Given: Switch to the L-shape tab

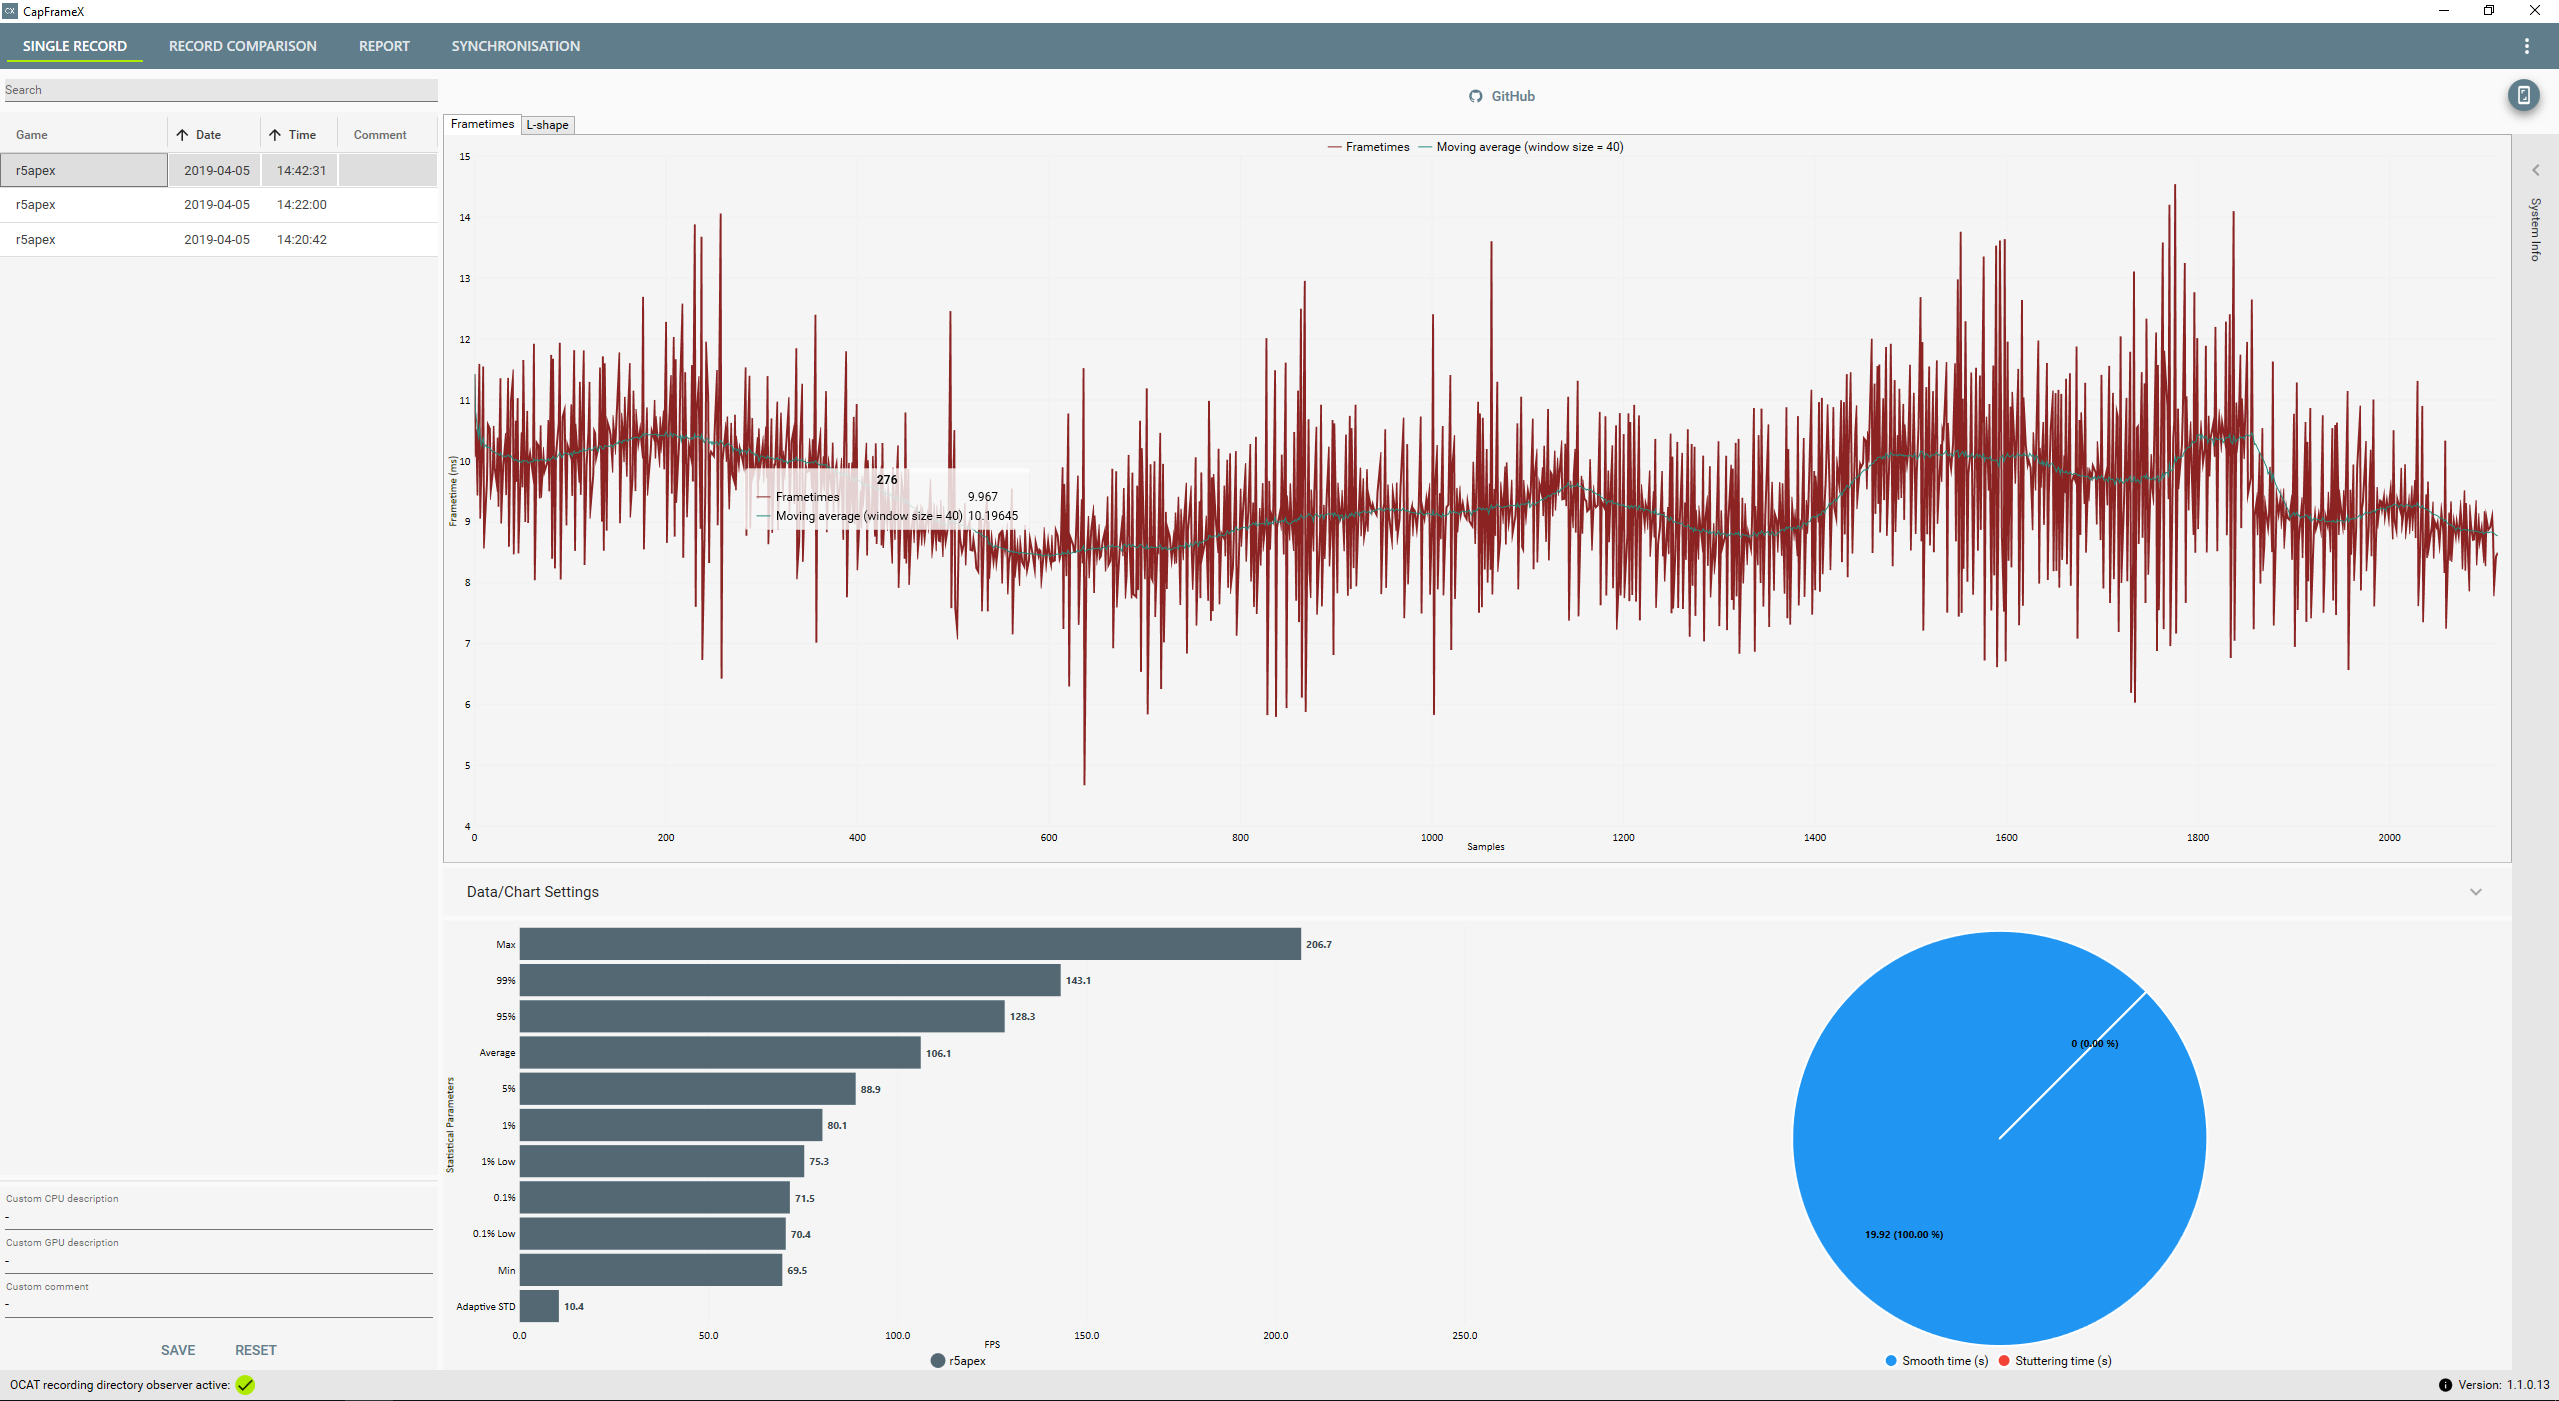Looking at the screenshot, I should pyautogui.click(x=547, y=125).
